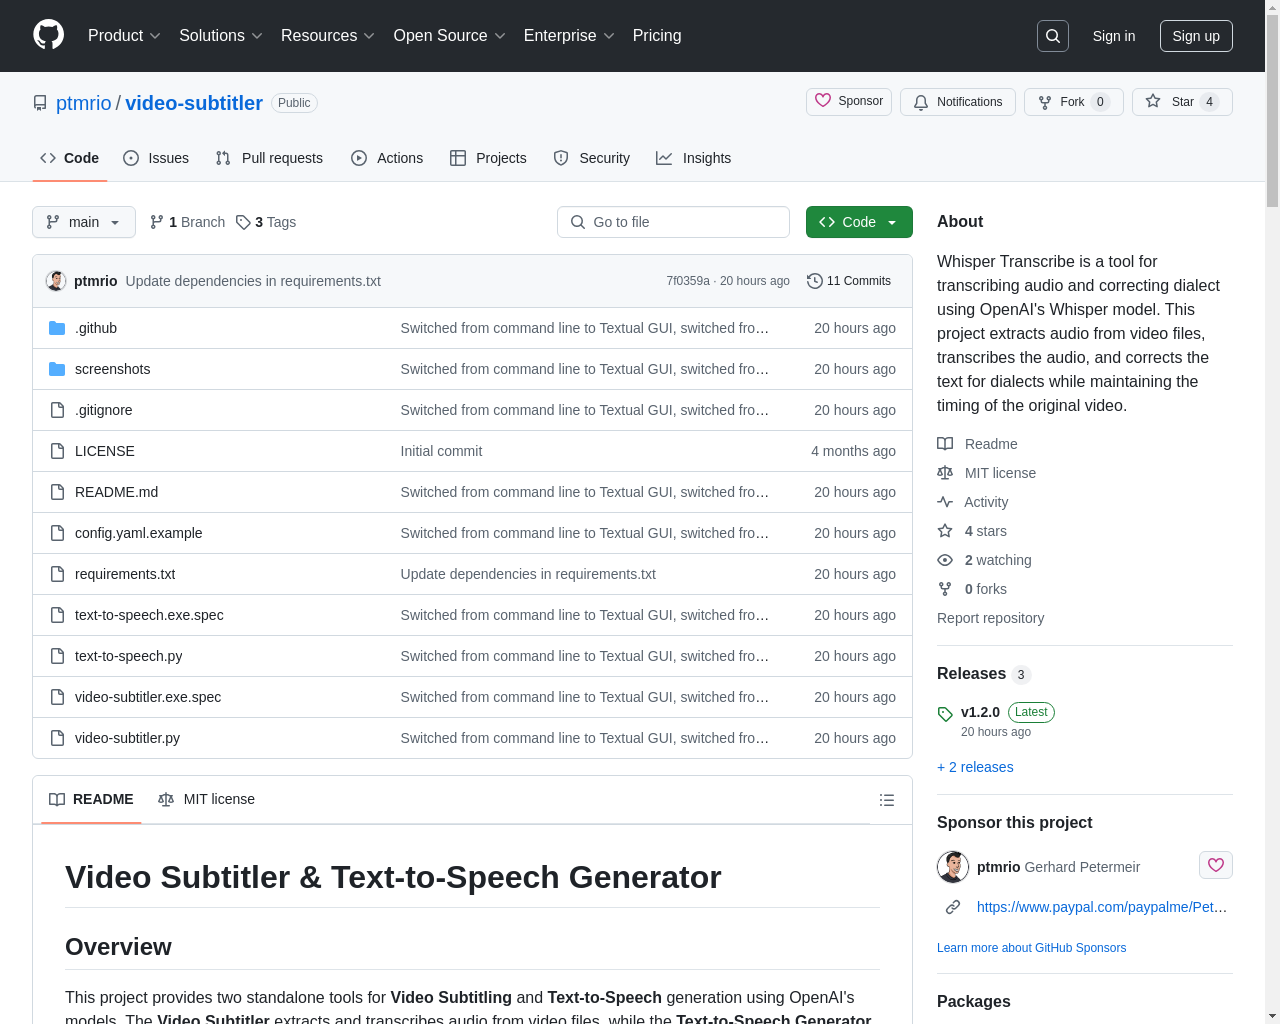Open the video-subtitler repository name link
Screen dimensions: 1280x1024
[x=194, y=103]
